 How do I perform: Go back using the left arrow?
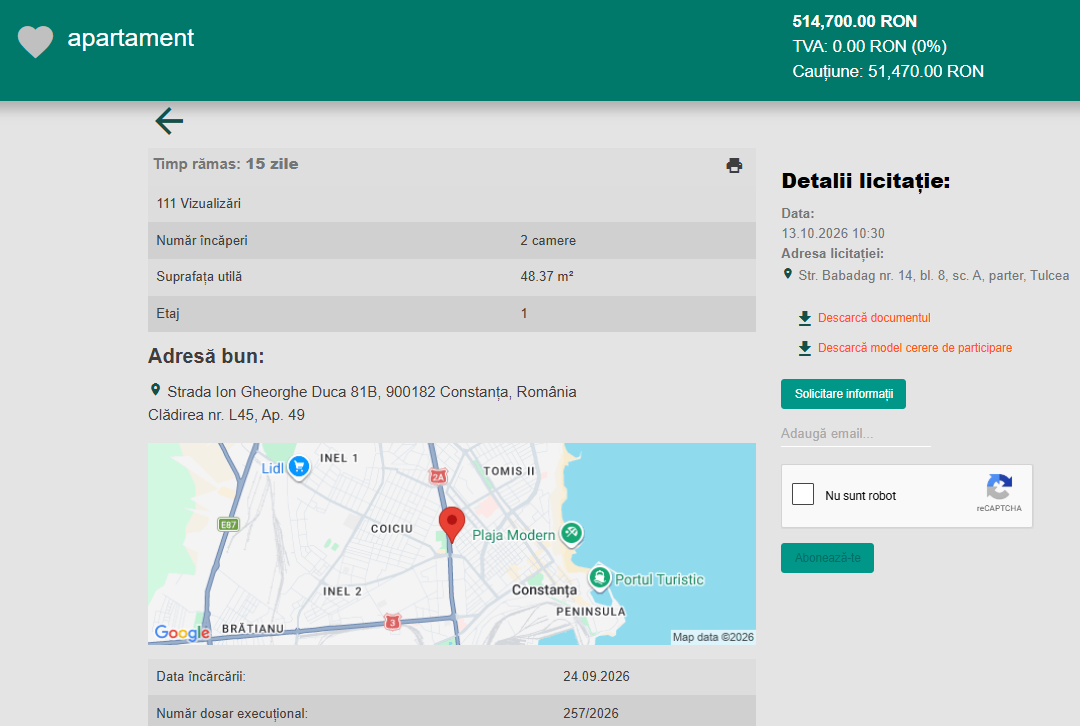point(169,121)
